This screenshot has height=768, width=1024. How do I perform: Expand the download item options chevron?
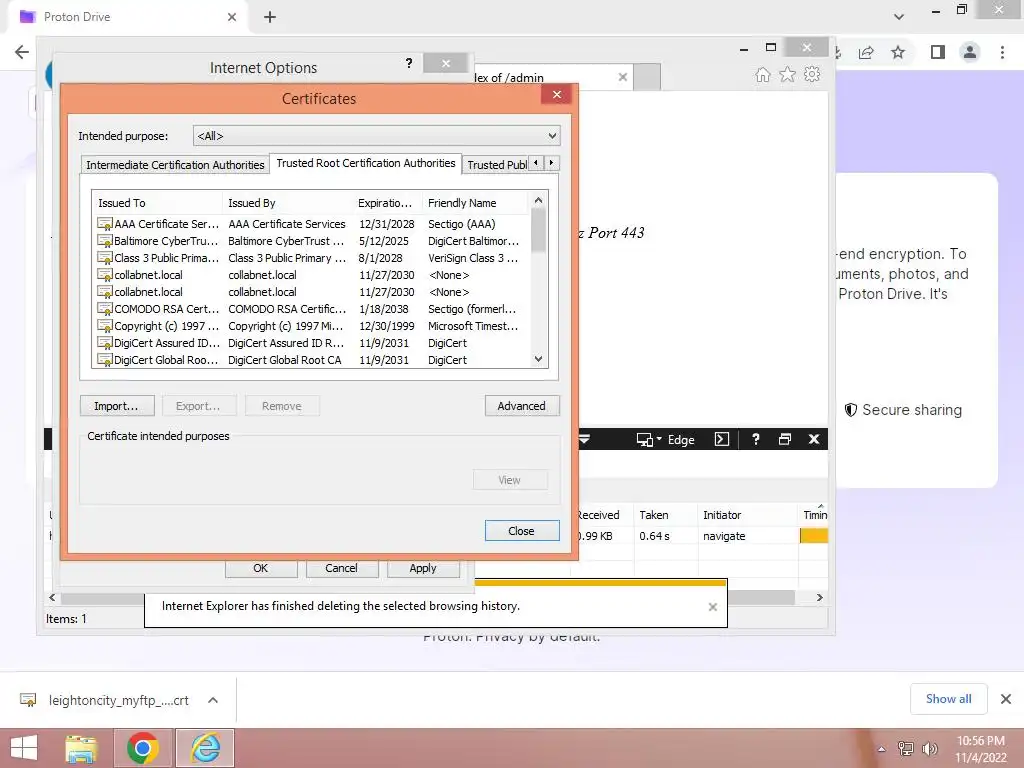[x=213, y=700]
